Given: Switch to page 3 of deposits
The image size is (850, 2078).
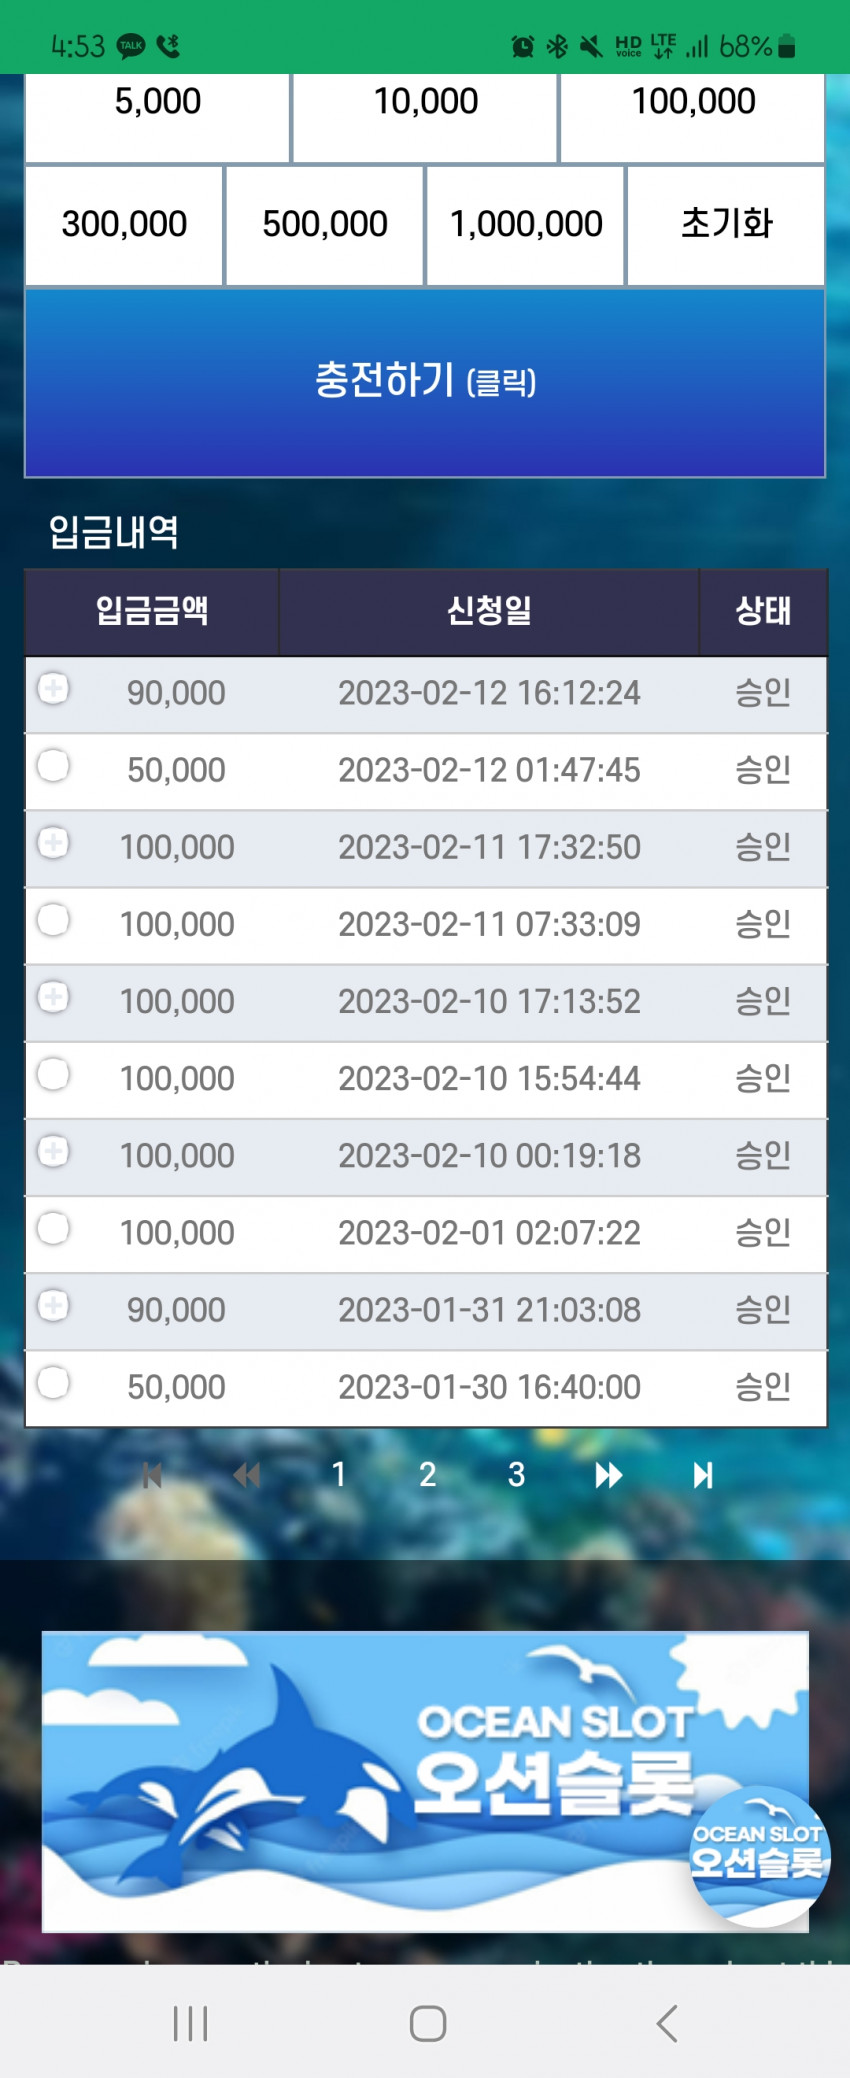Looking at the screenshot, I should tap(516, 1474).
